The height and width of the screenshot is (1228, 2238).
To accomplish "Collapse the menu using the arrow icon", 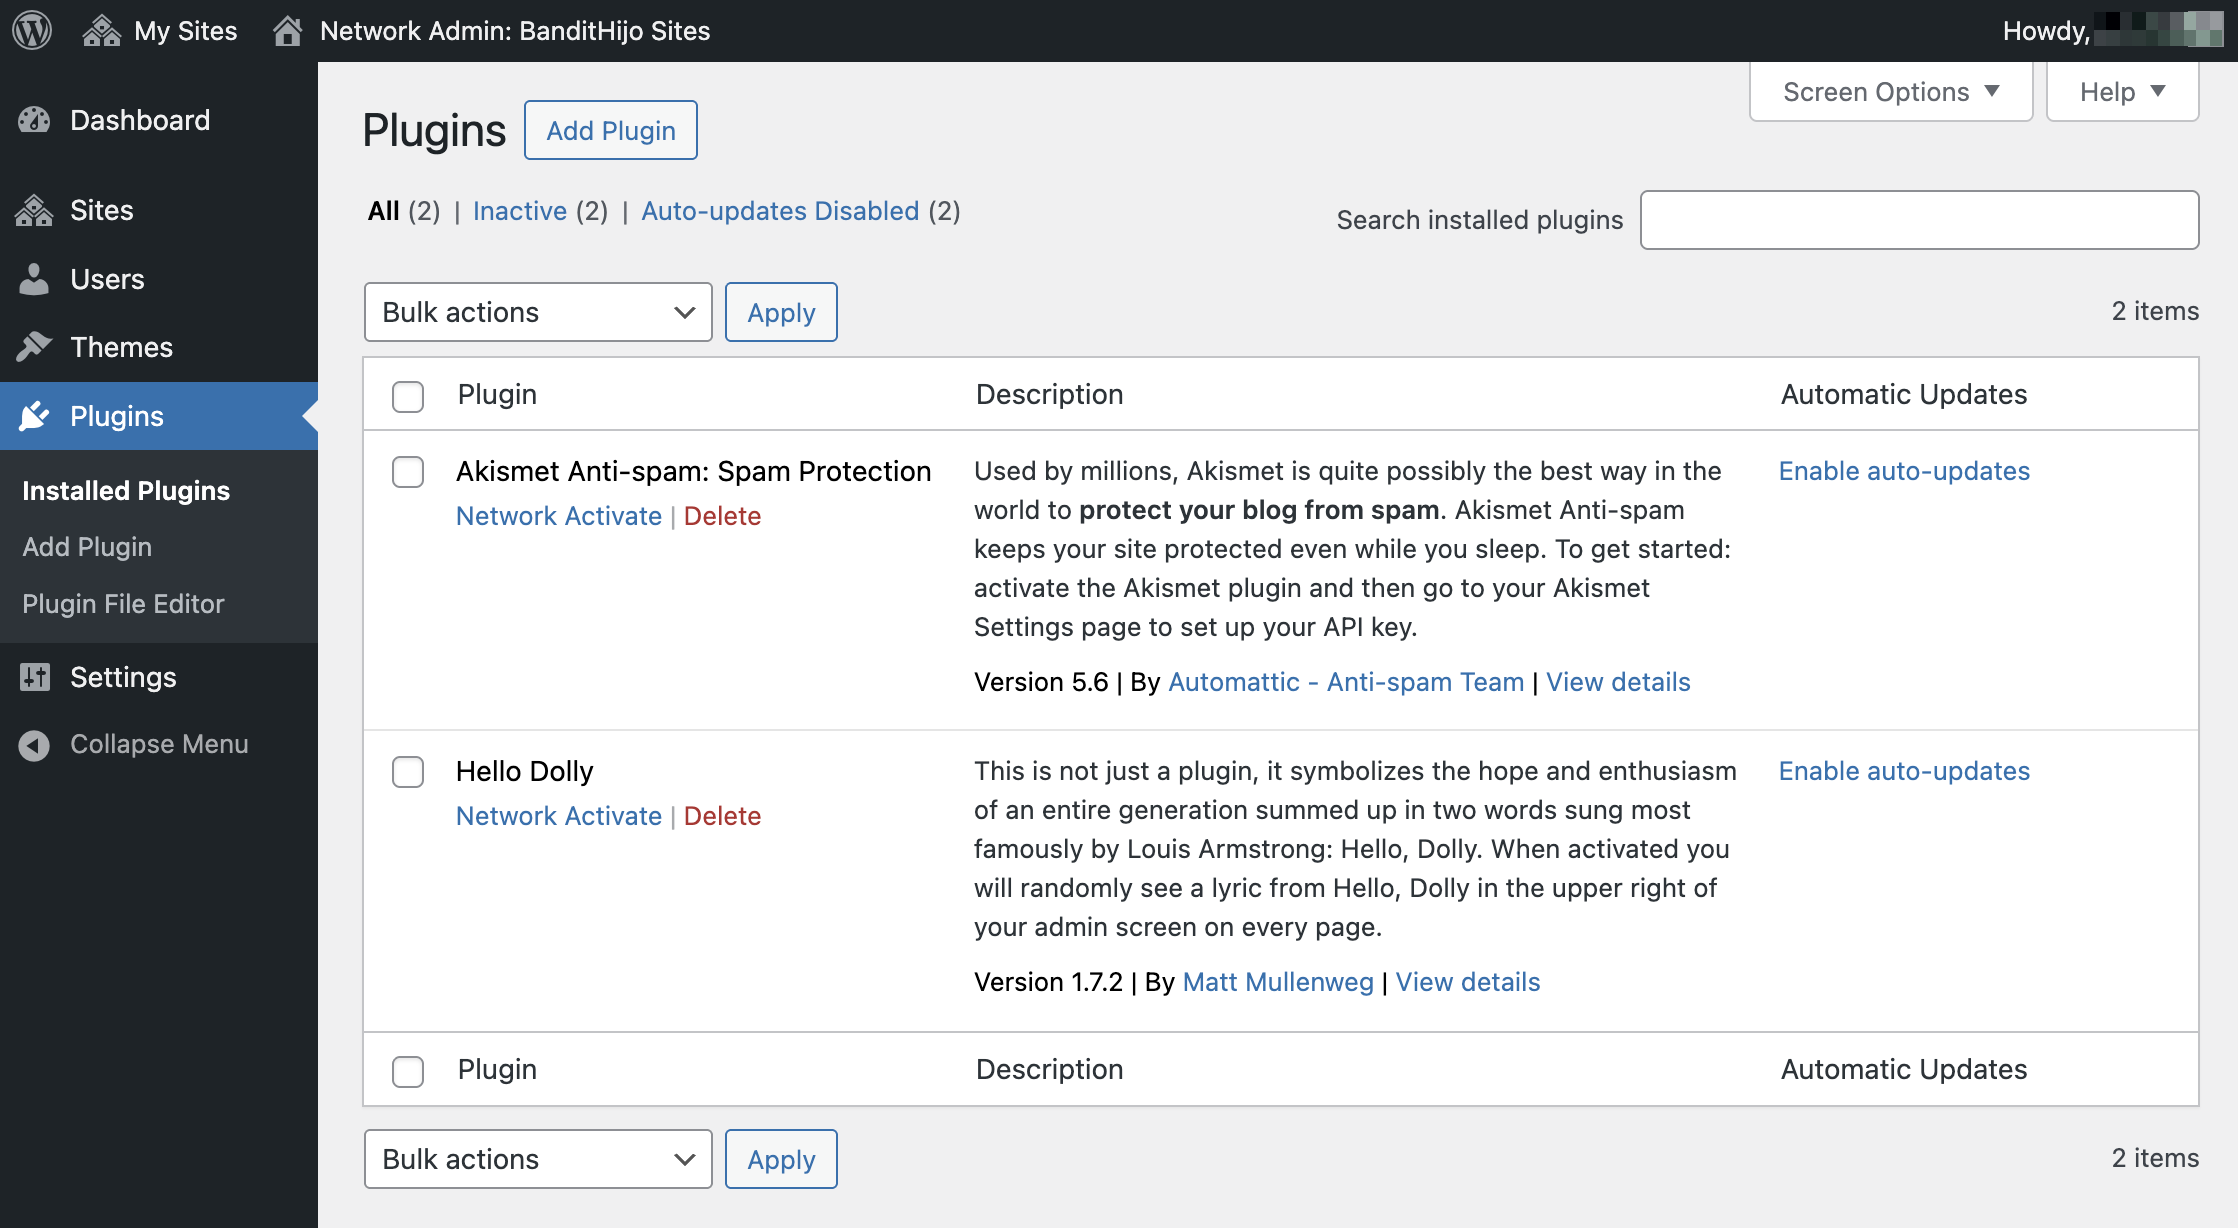I will (34, 745).
